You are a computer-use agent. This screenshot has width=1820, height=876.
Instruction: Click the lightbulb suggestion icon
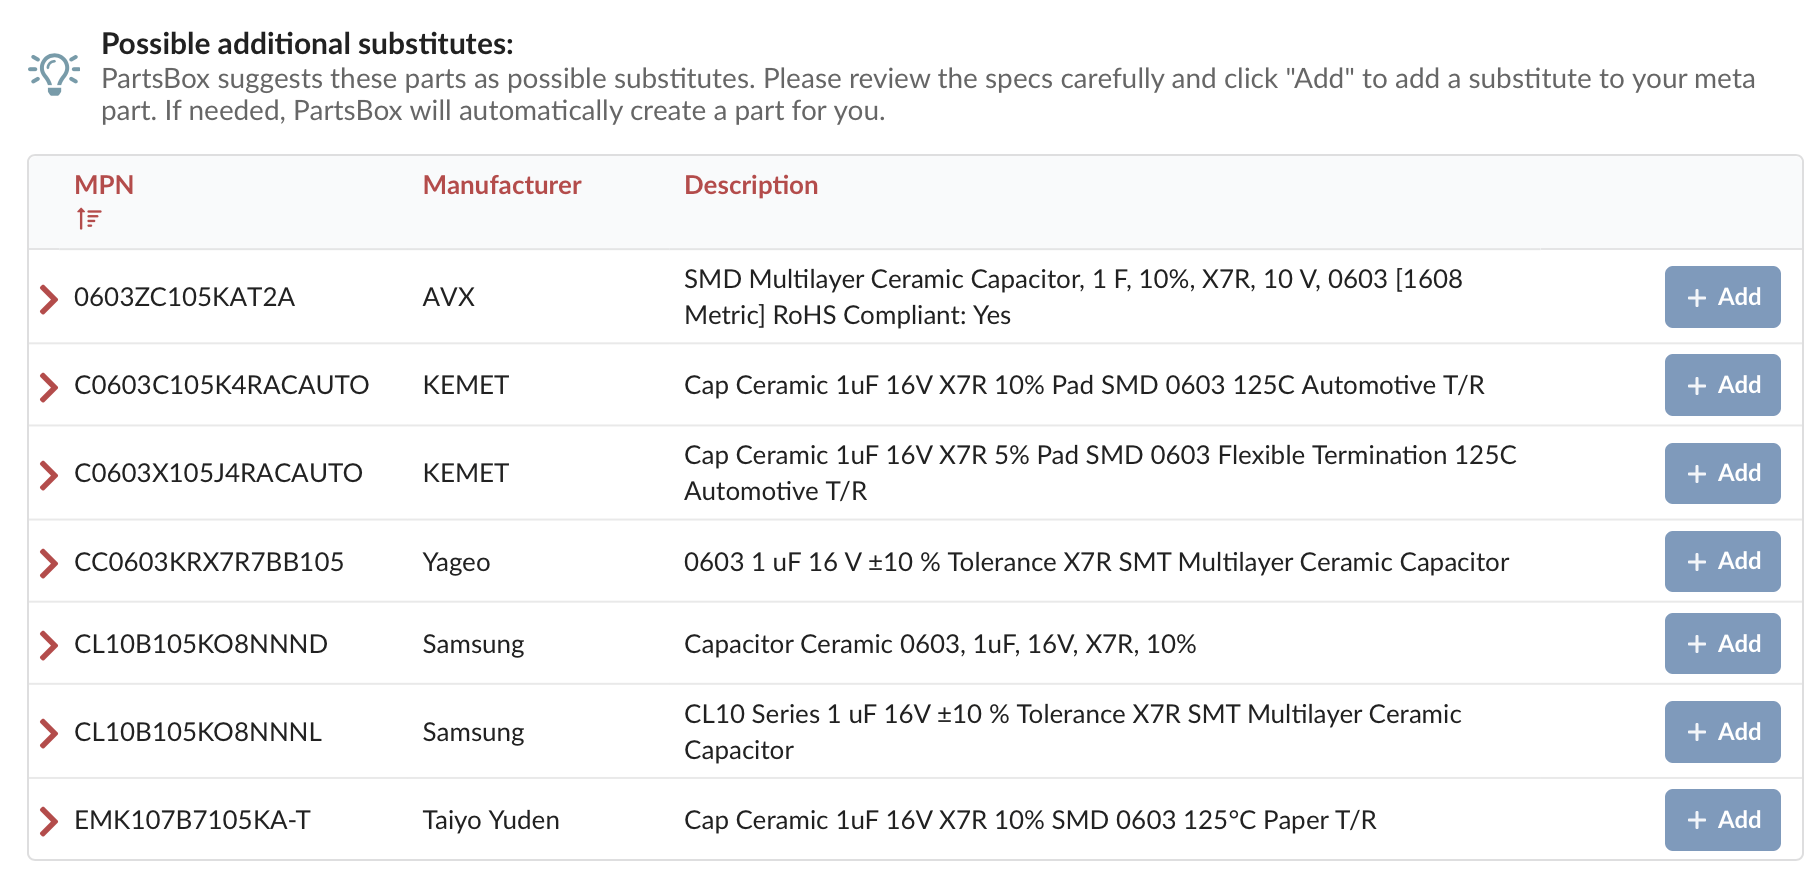[54, 73]
